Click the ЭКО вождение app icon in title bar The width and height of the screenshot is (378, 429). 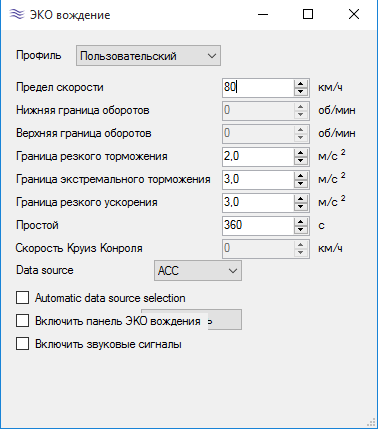click(x=17, y=14)
